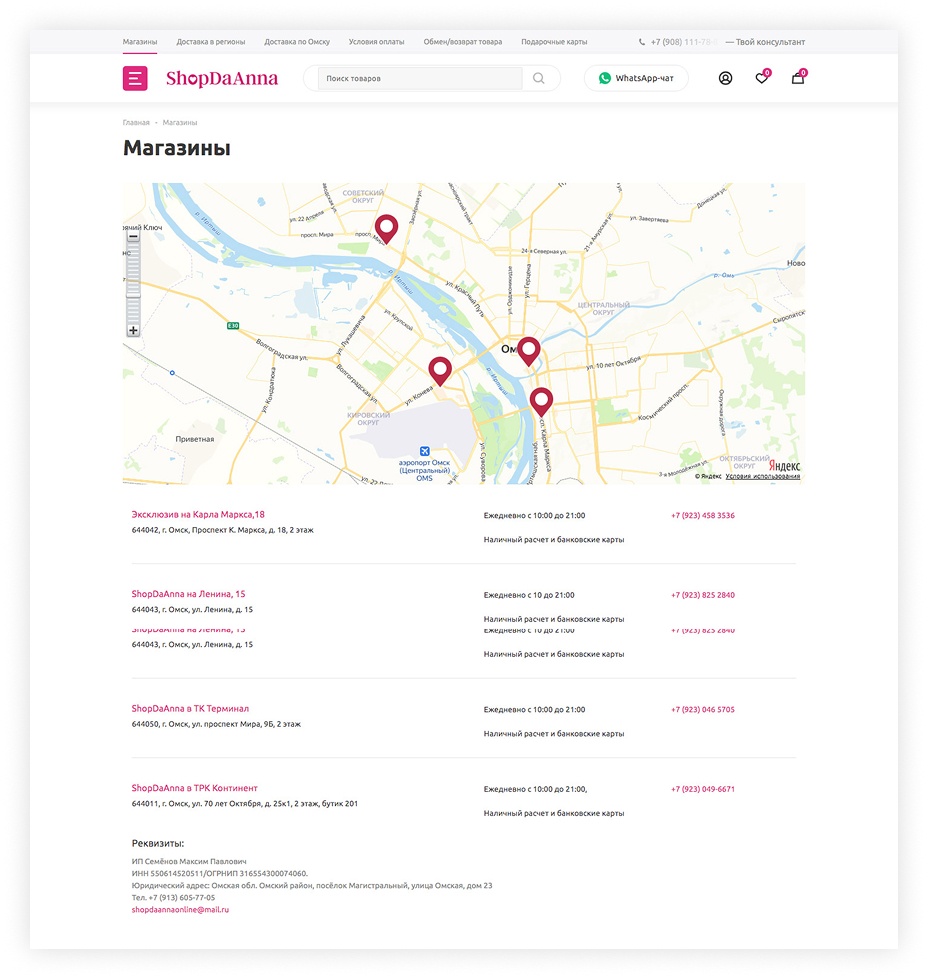
Task: Click the address 644011, г. Омск, ул. 70 лет Октября
Action: pos(245,804)
